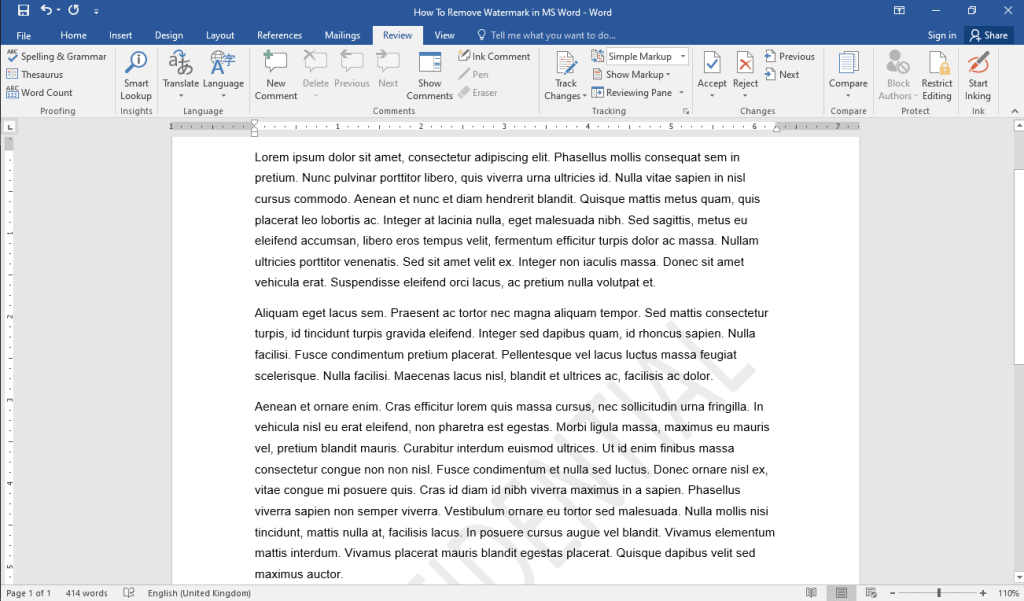Viewport: 1024px width, 601px height.
Task: Switch to Web Layout view
Action: [871, 593]
